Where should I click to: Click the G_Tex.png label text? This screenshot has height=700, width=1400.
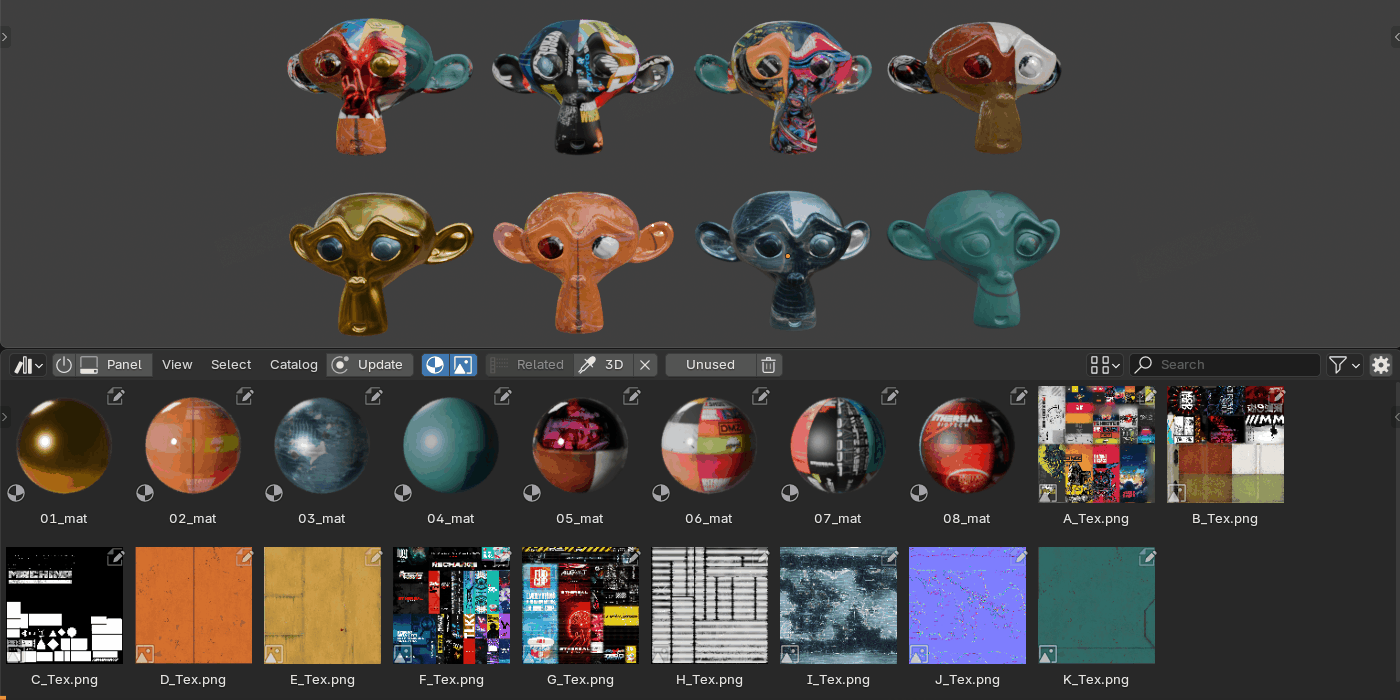coord(580,679)
